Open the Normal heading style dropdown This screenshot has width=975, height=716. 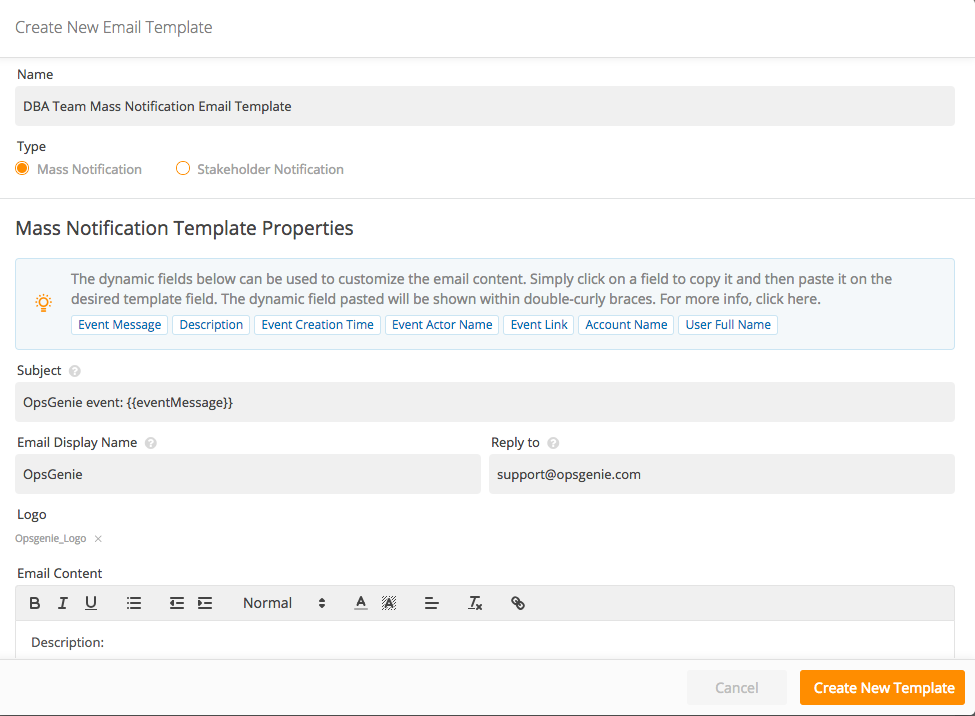point(284,603)
